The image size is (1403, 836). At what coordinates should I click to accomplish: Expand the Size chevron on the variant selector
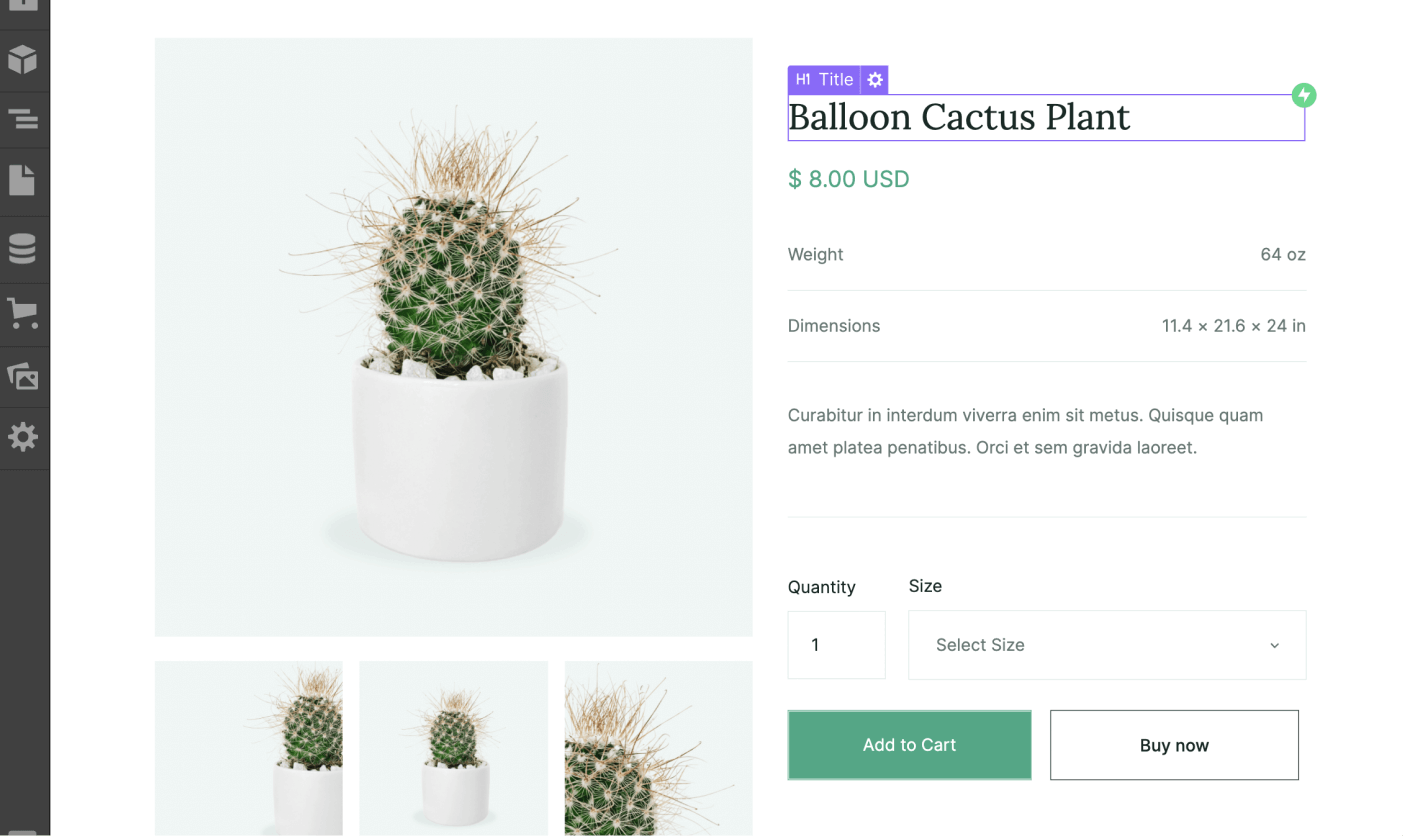click(1274, 645)
